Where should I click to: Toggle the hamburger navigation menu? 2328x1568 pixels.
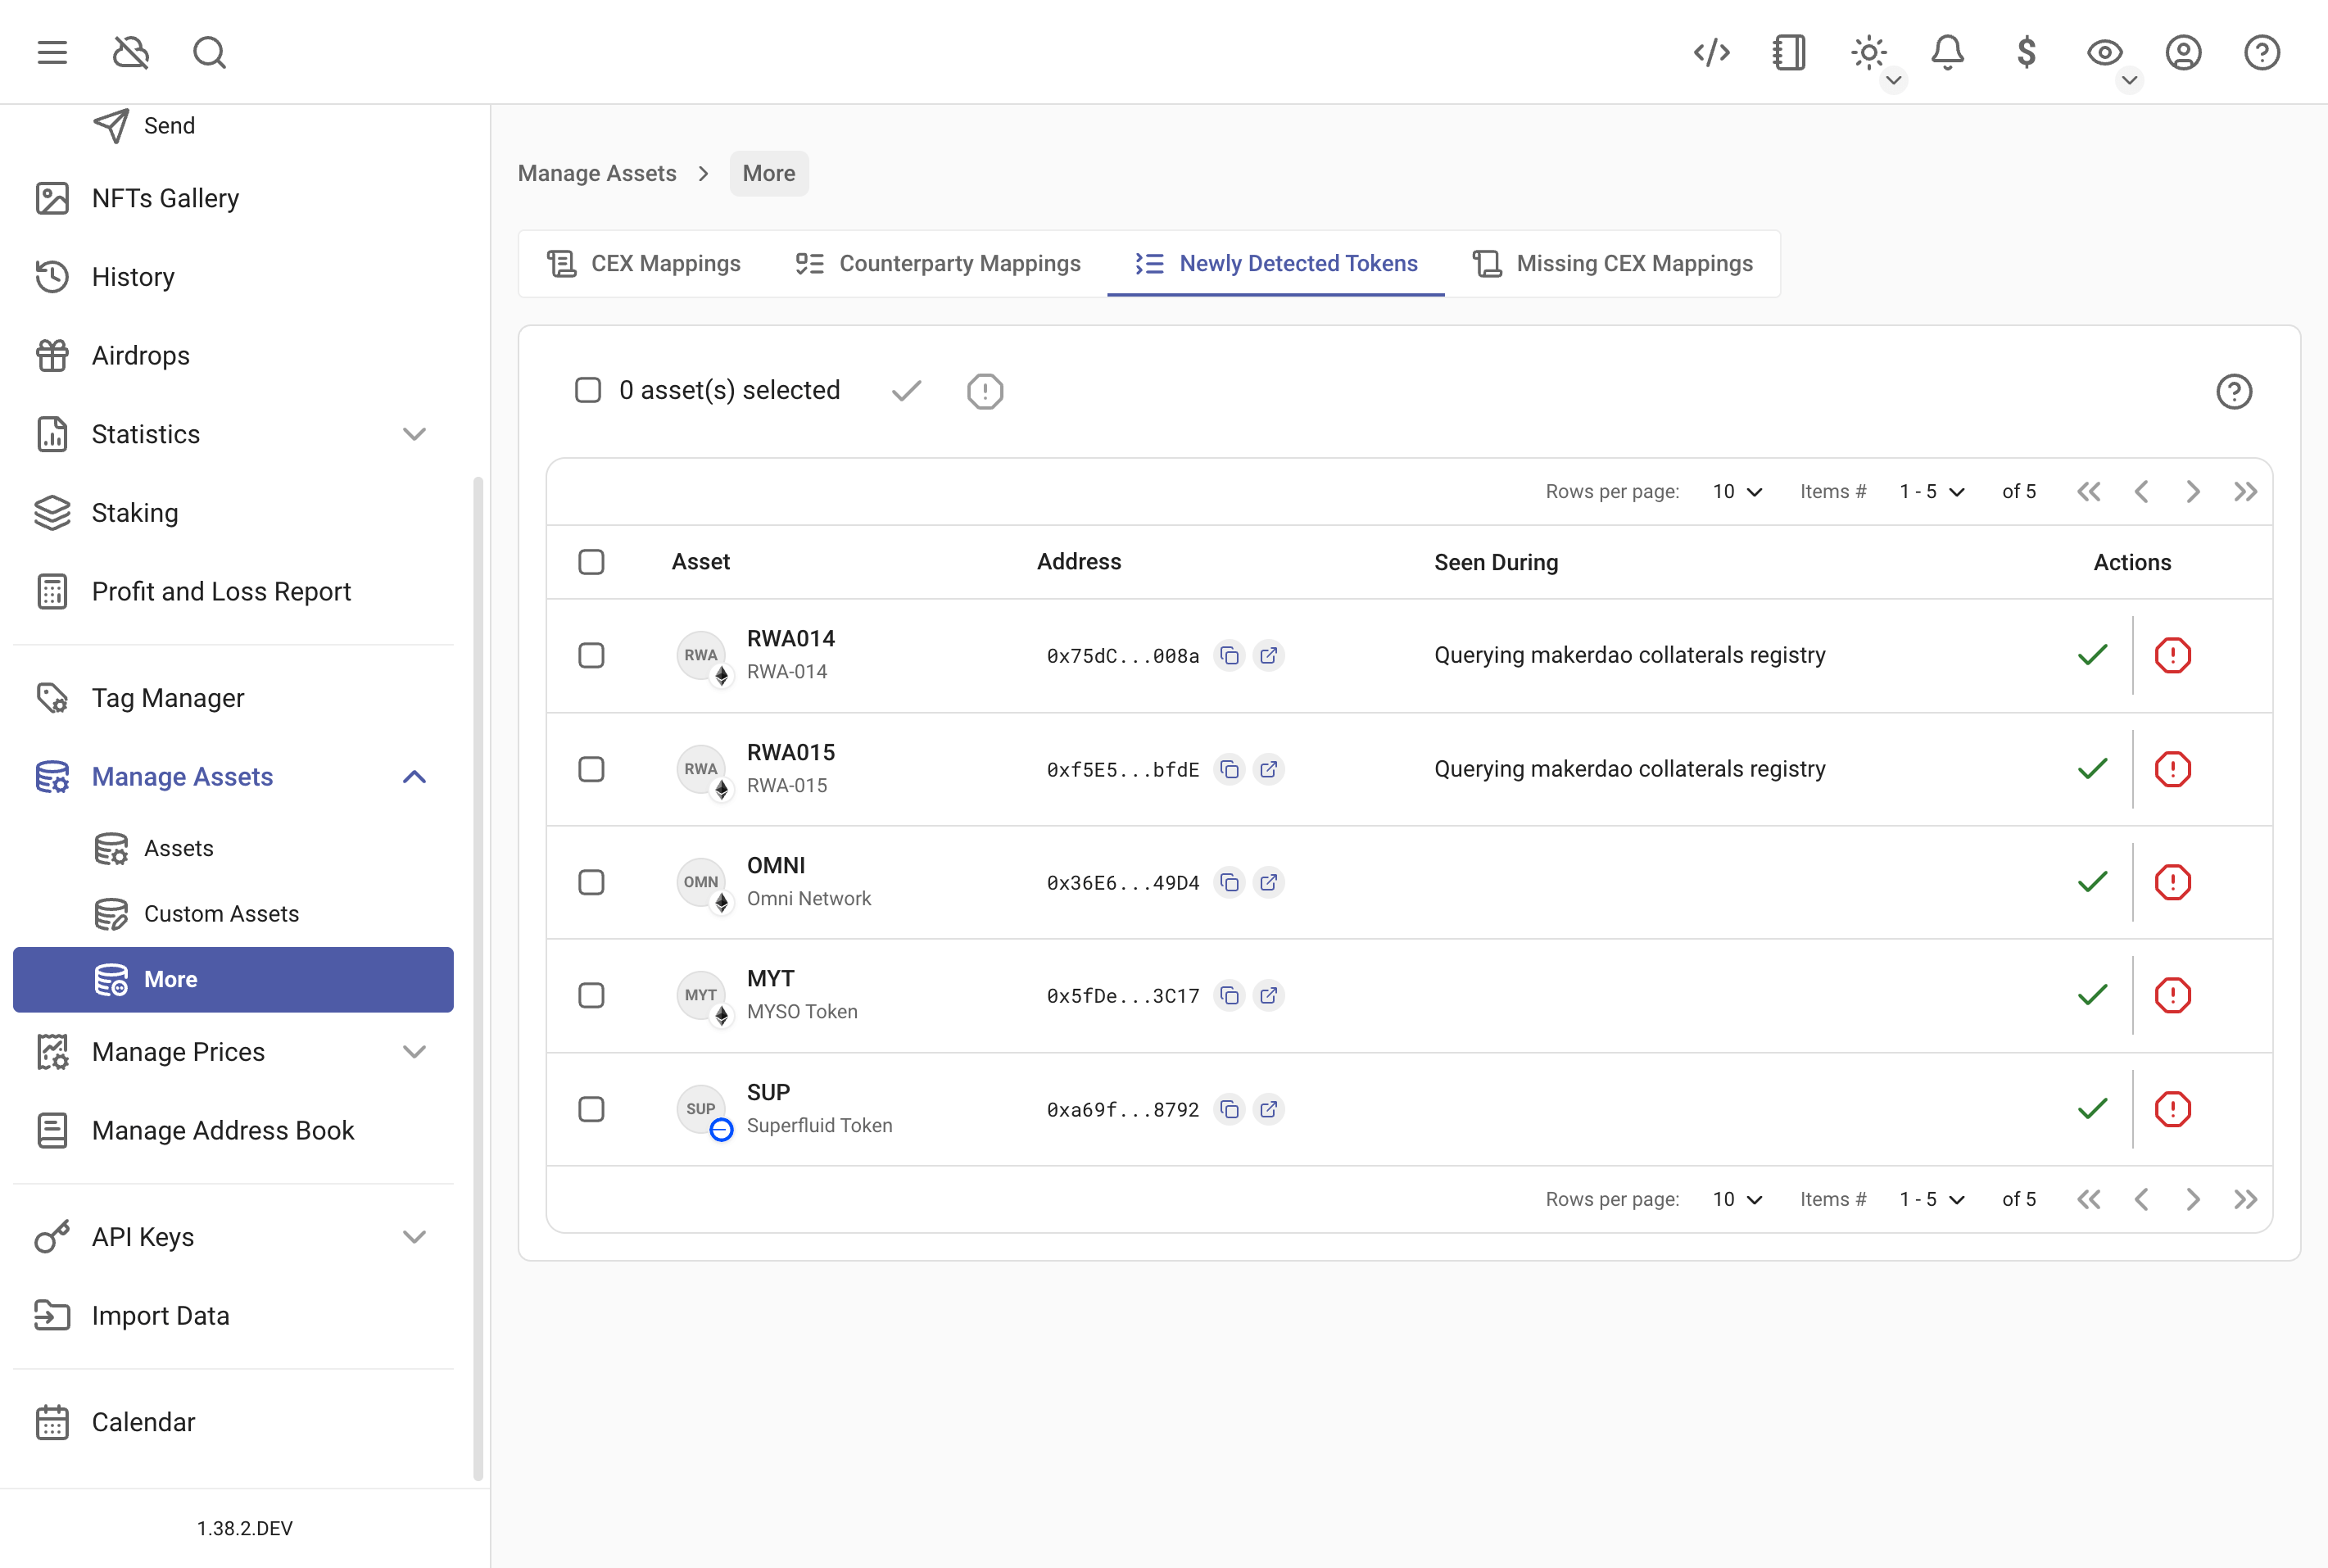52,52
